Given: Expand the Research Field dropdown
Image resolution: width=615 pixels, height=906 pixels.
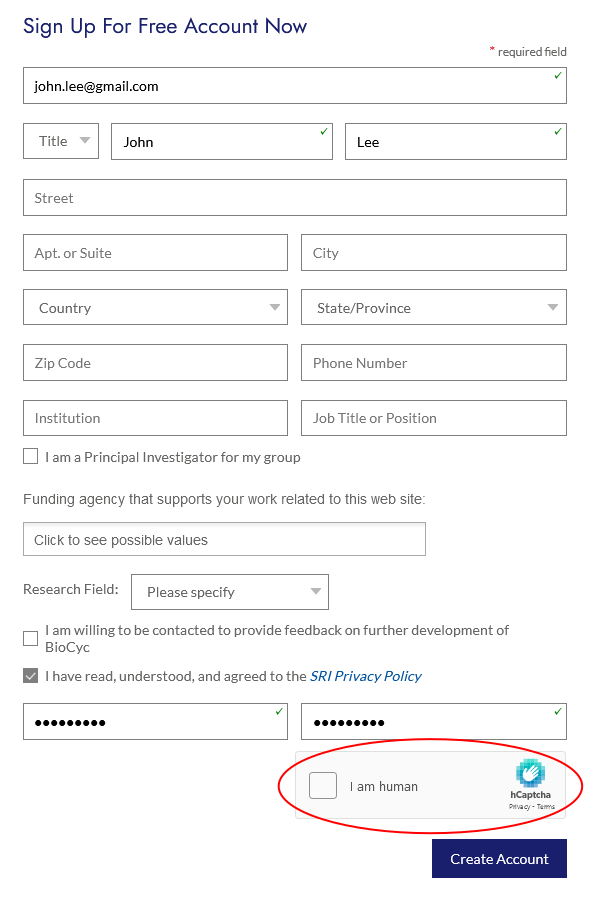Looking at the screenshot, I should pos(230,592).
